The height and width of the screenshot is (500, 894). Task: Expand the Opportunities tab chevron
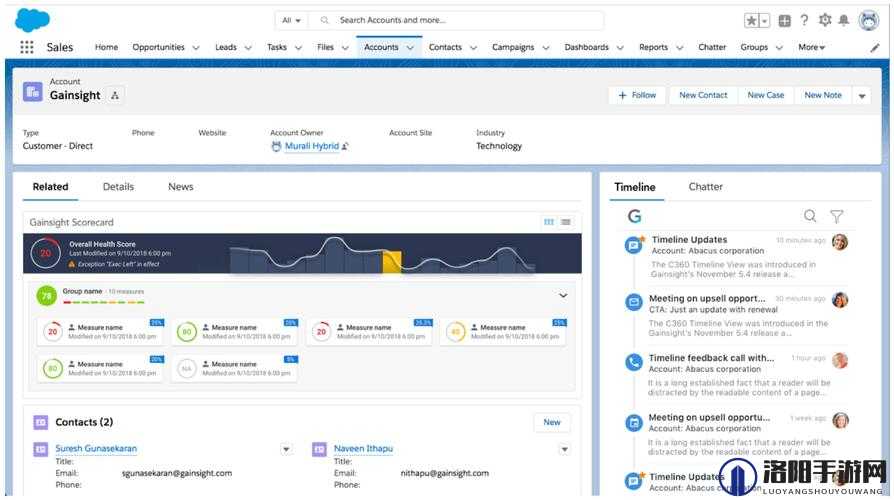[x=196, y=48]
